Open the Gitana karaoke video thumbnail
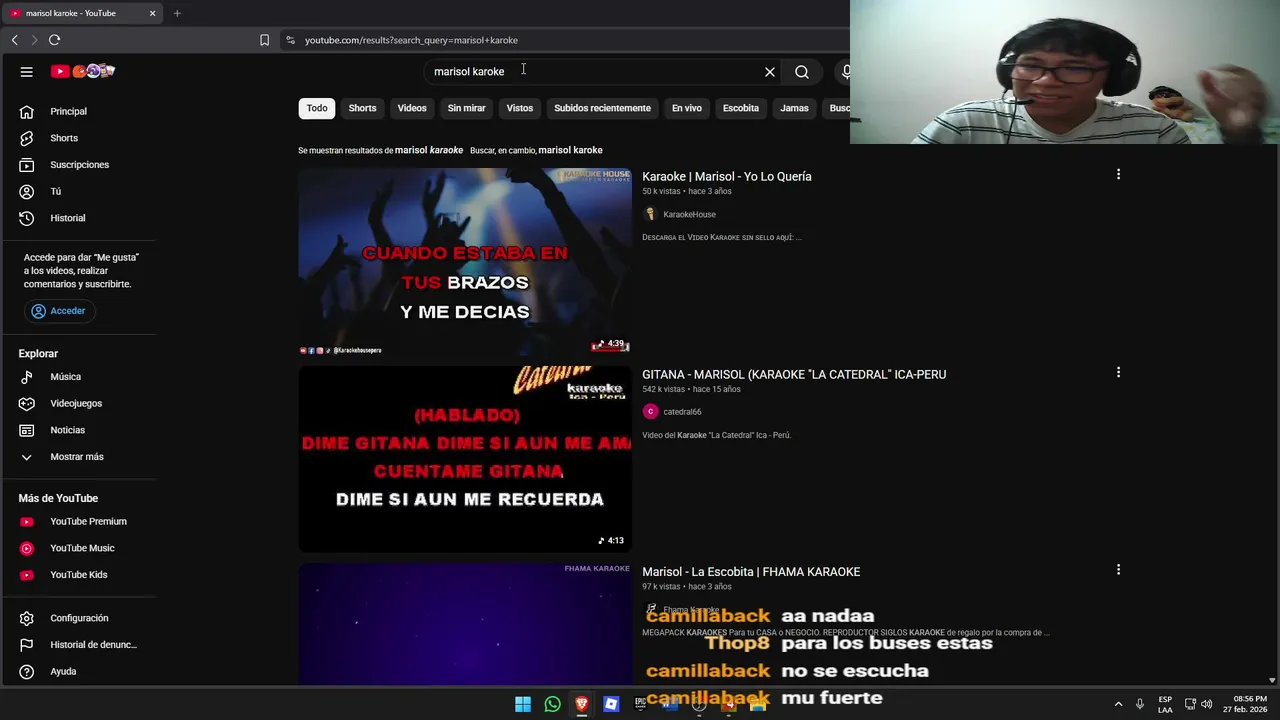 465,459
